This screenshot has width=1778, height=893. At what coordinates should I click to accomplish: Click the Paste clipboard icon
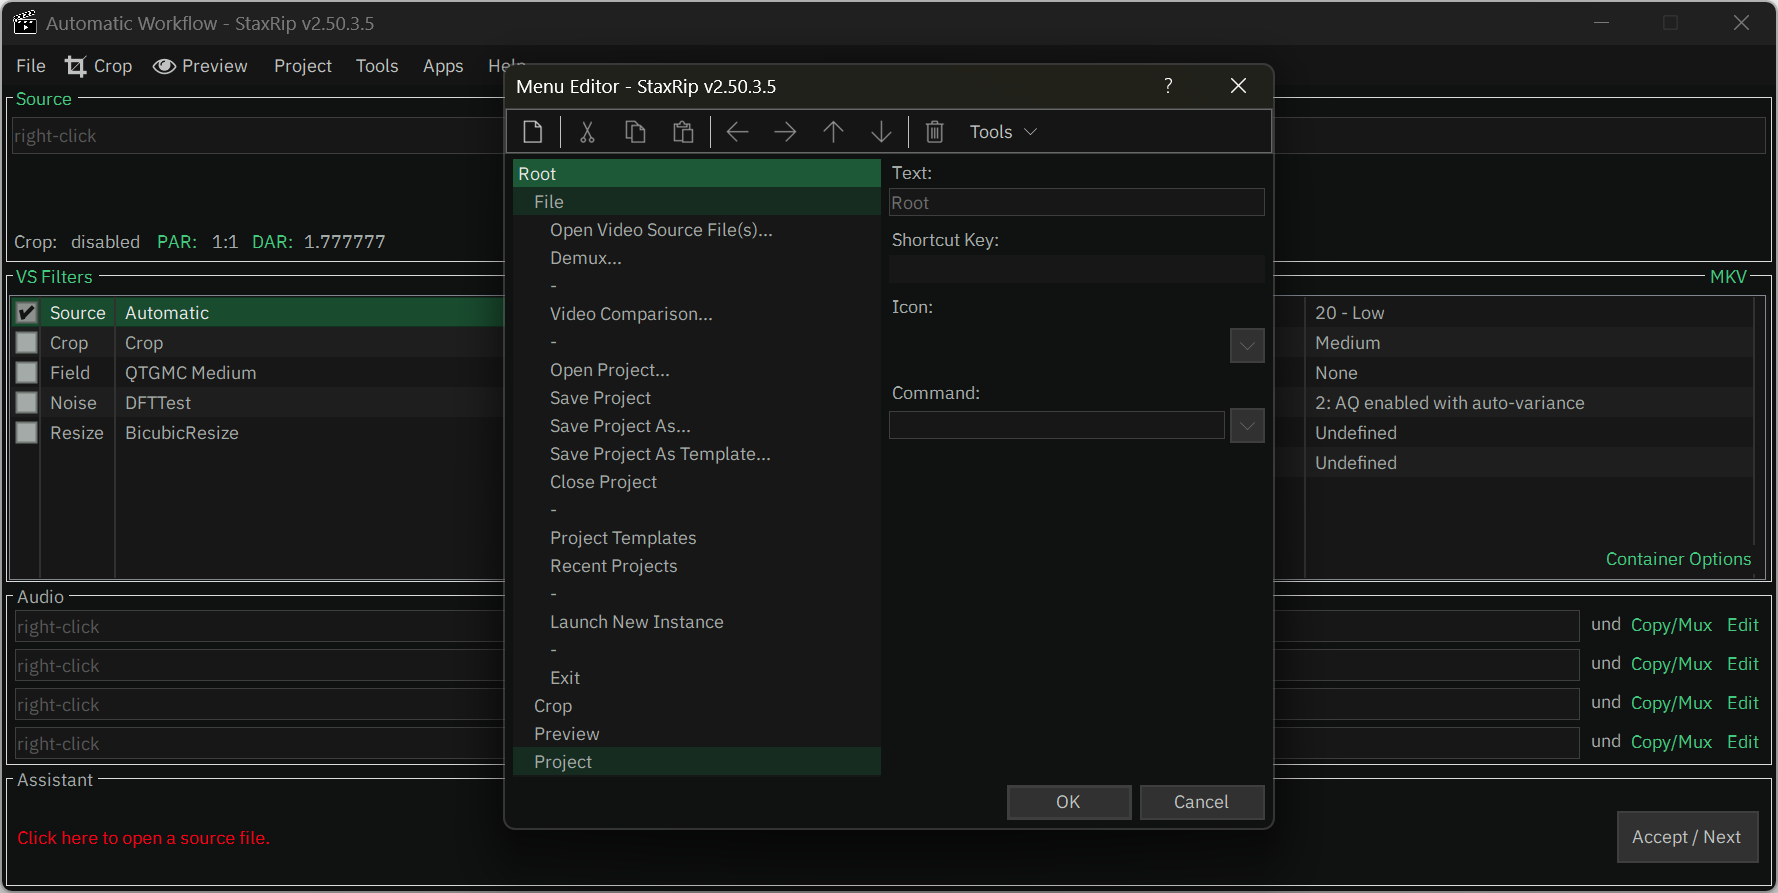(683, 132)
